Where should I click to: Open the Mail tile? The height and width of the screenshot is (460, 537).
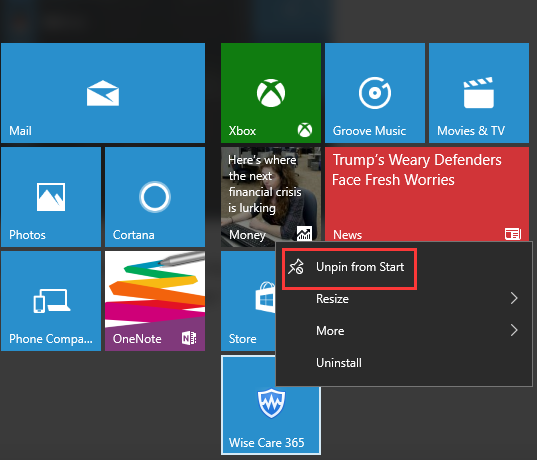tap(103, 93)
